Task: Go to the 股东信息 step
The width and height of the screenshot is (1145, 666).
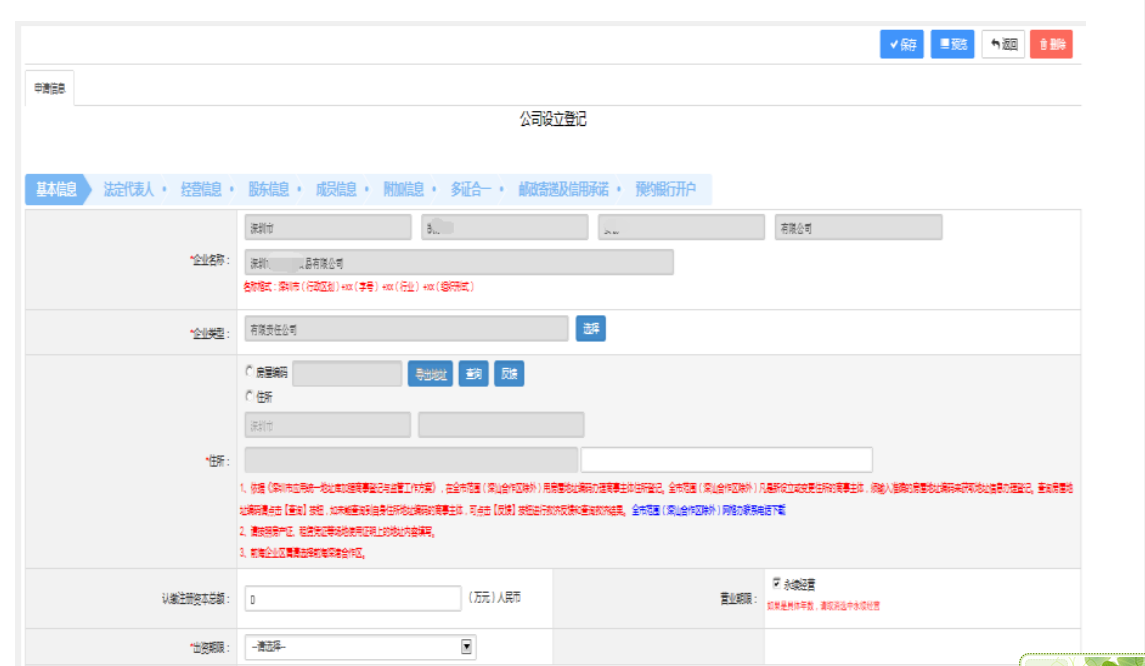Action: (x=268, y=189)
